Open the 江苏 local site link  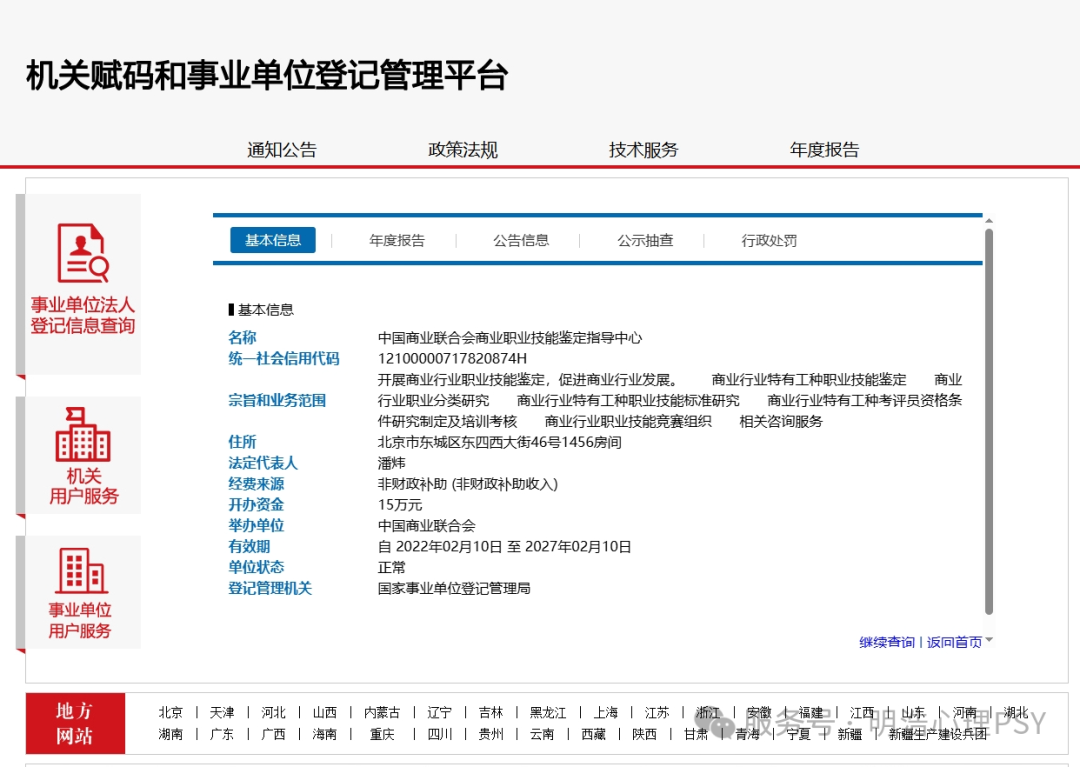(x=657, y=713)
